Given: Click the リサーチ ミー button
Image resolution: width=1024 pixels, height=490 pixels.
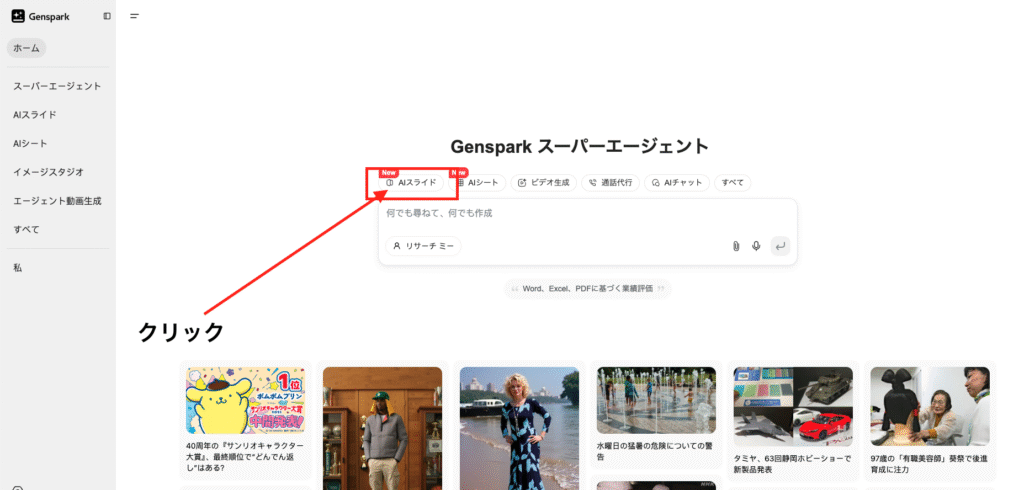Looking at the screenshot, I should 423,246.
